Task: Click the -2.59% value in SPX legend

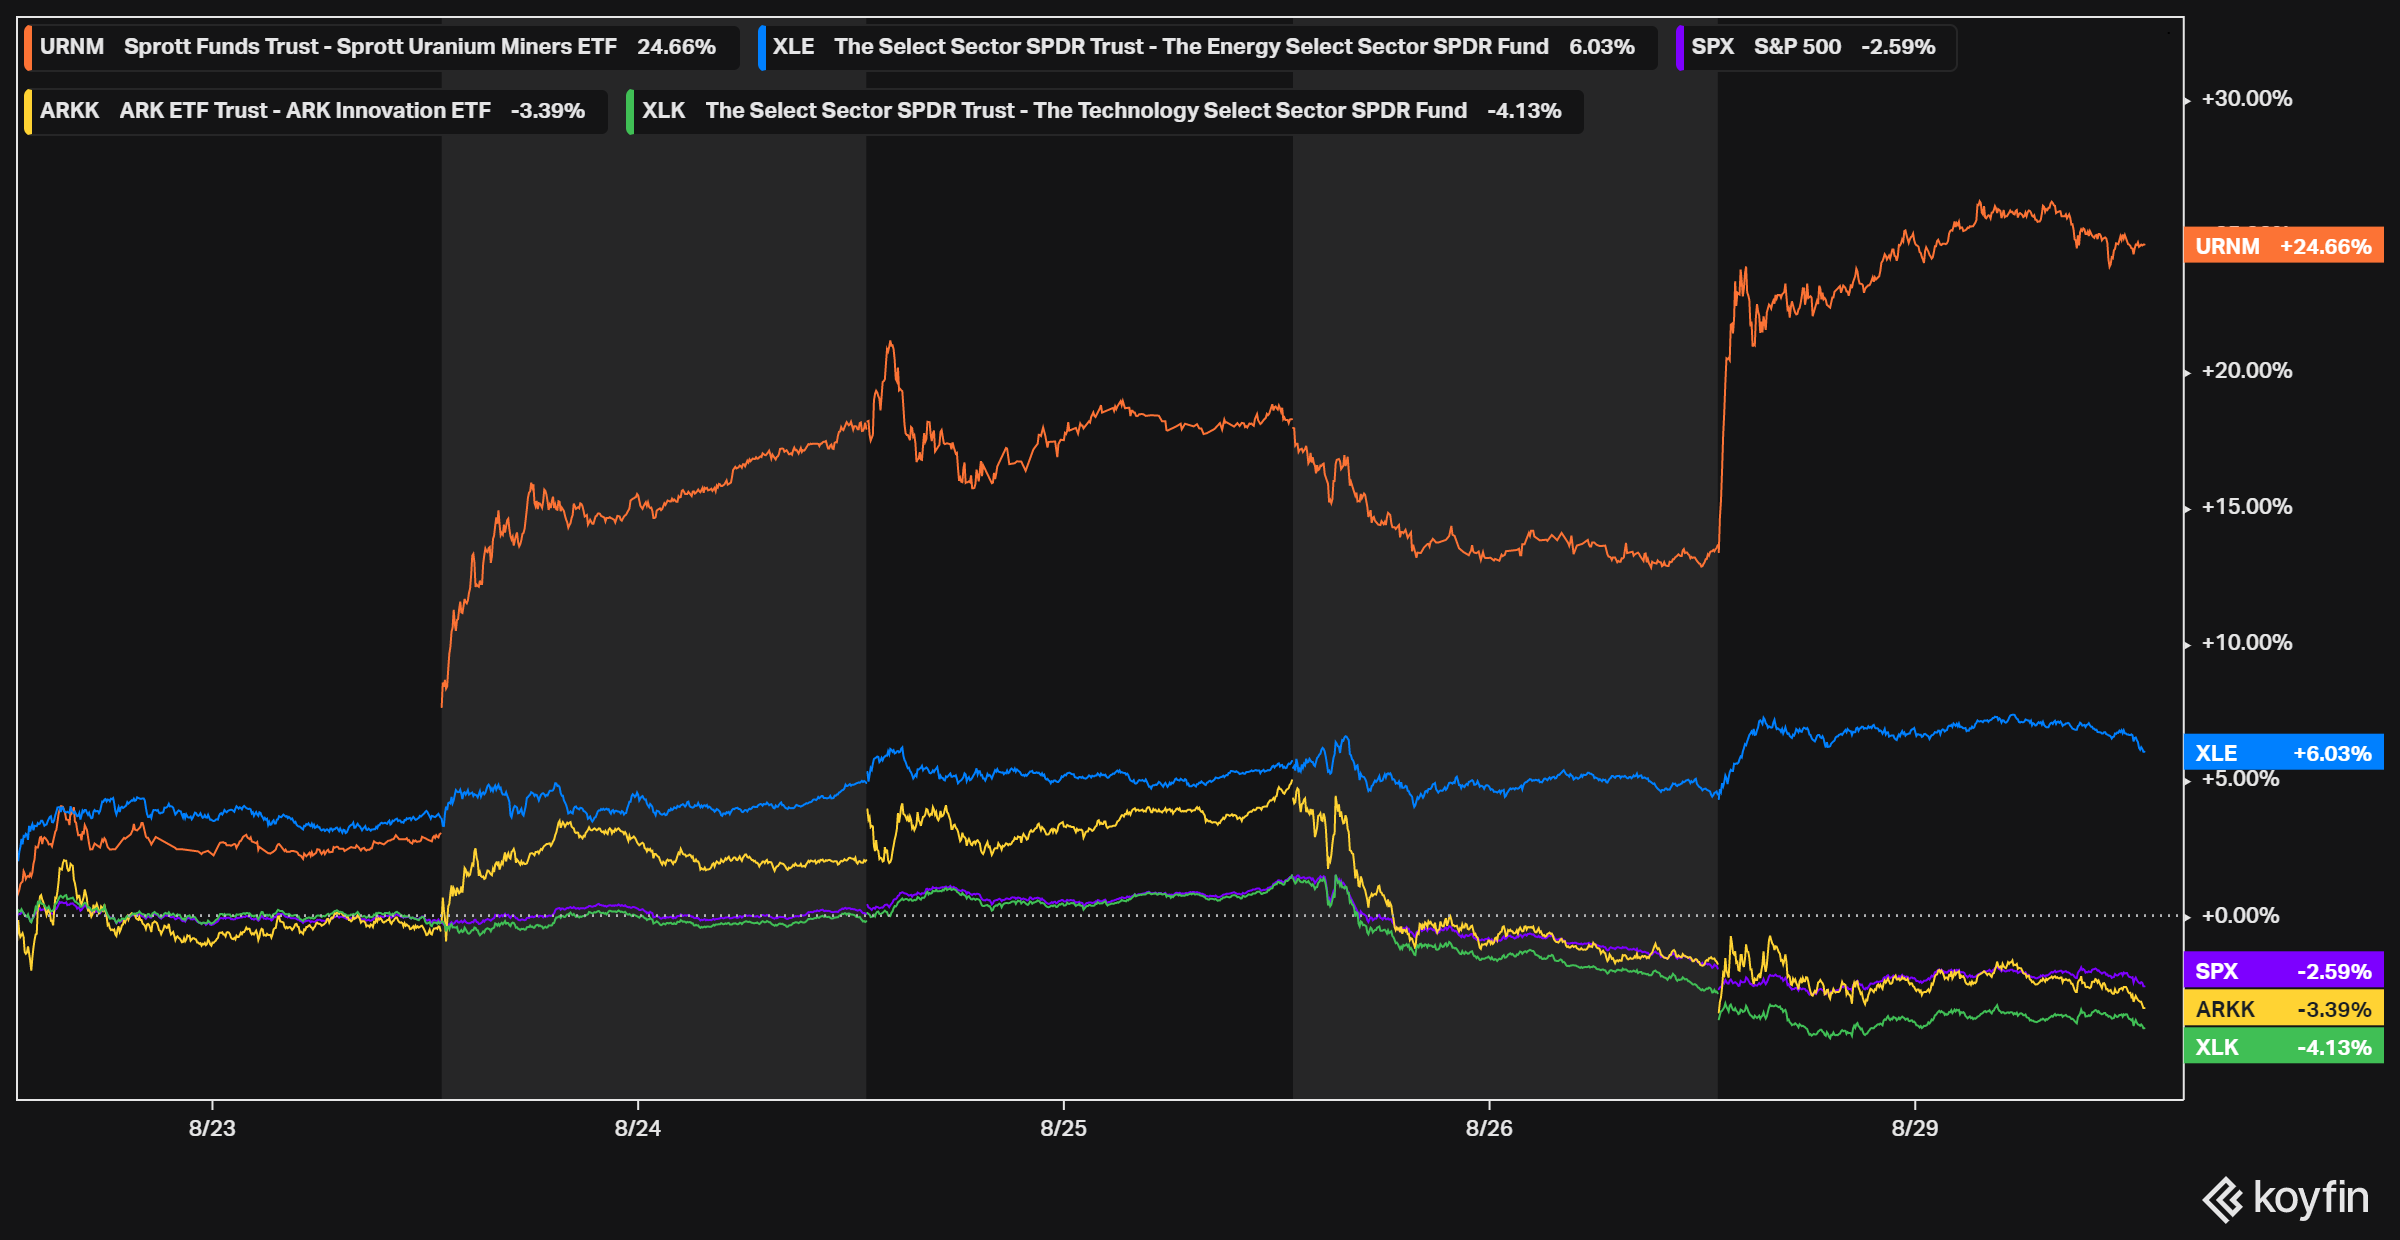Action: click(x=1899, y=47)
